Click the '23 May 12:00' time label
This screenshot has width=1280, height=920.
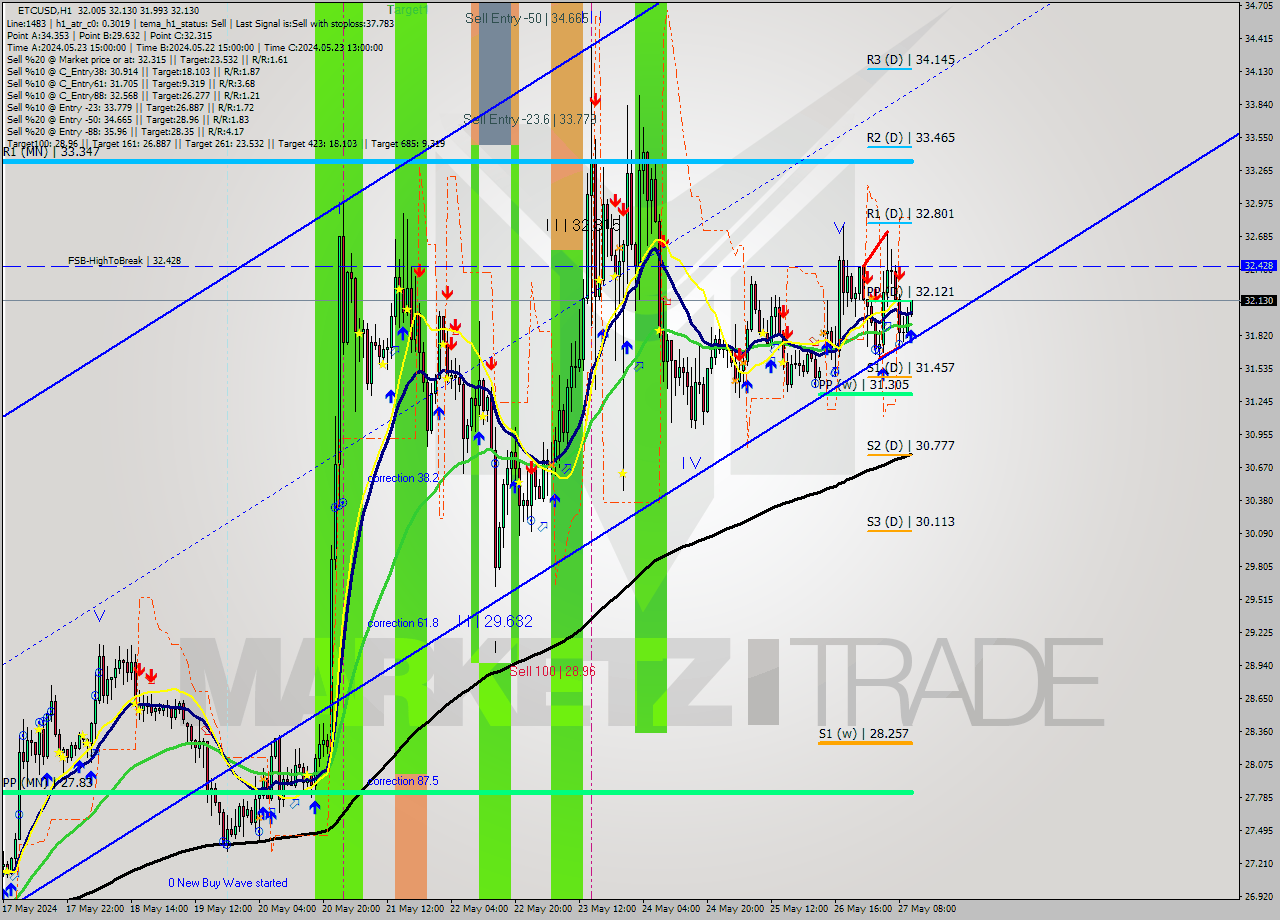click(x=607, y=909)
